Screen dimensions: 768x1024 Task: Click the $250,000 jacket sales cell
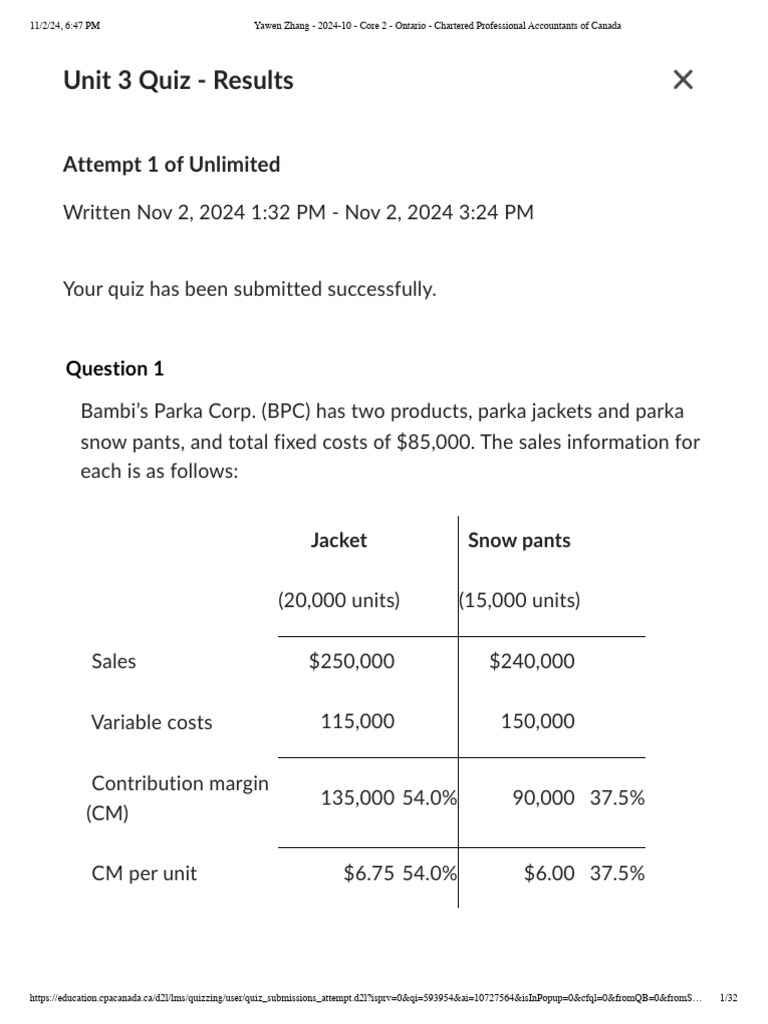352,661
